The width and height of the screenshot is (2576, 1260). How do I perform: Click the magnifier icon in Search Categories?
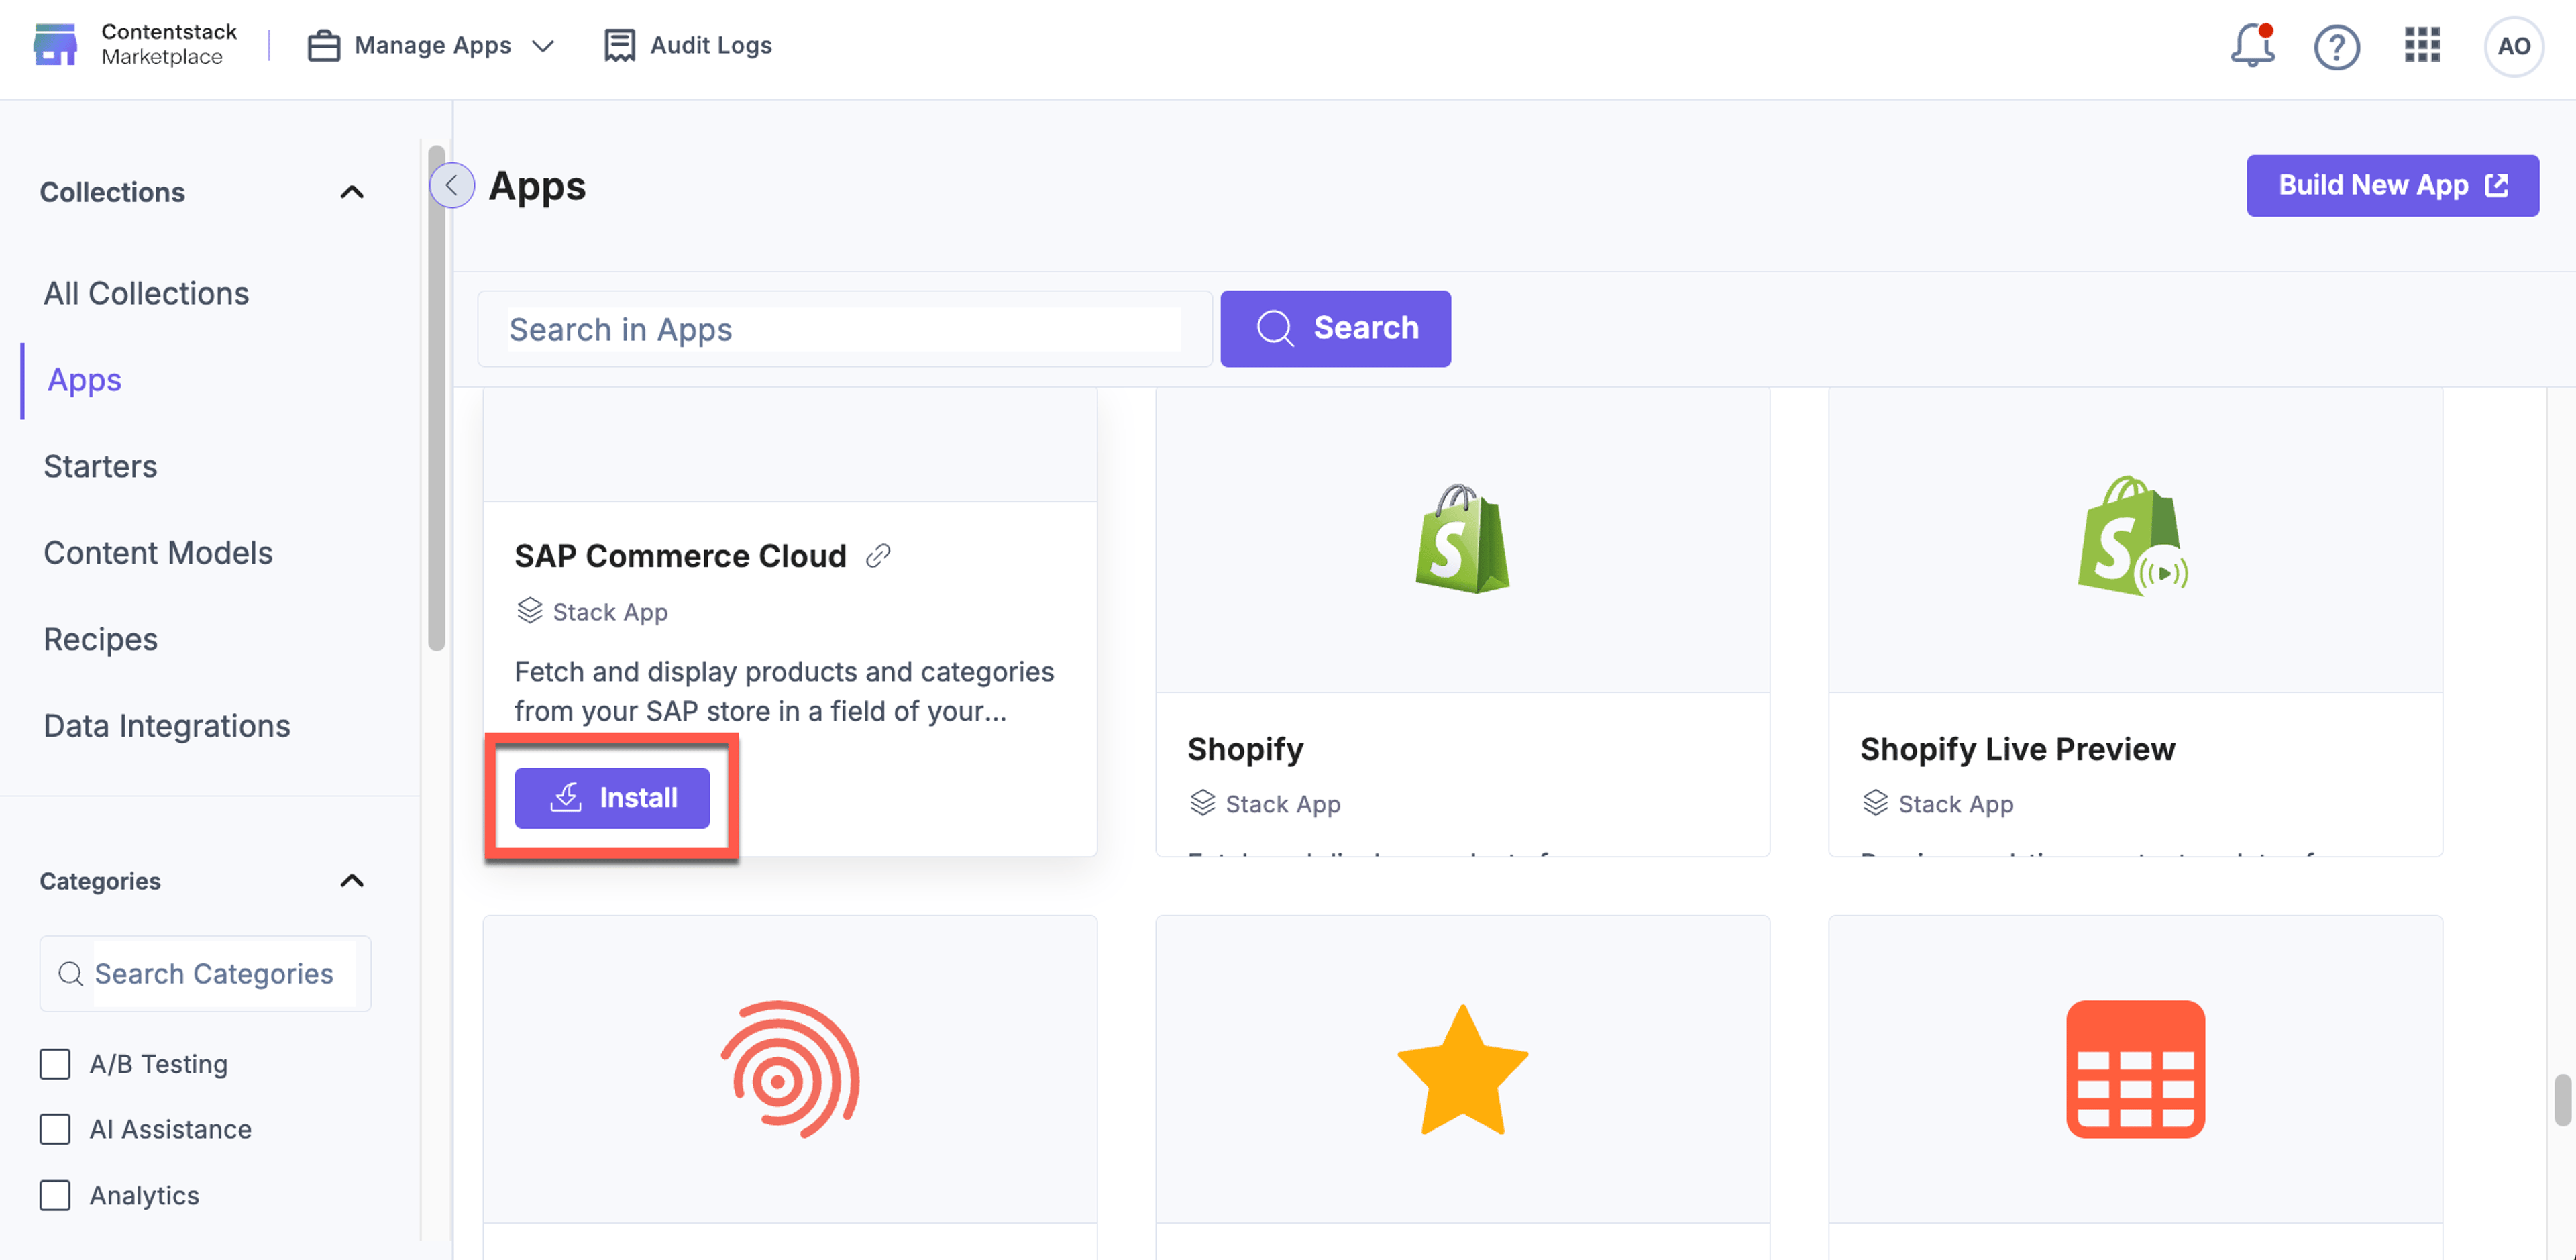70,973
